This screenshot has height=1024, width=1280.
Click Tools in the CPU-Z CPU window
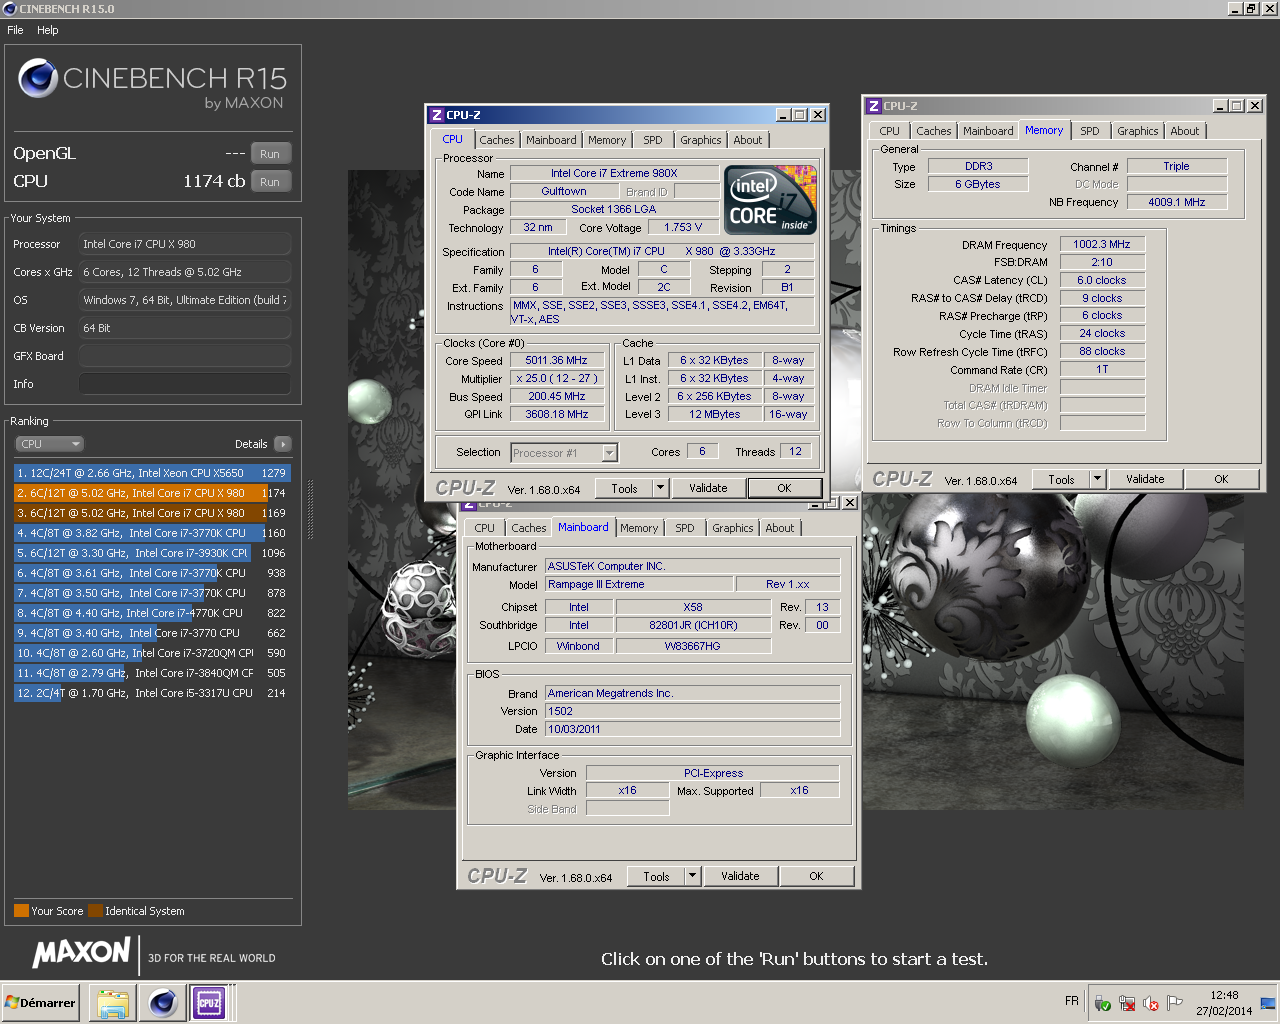[624, 489]
